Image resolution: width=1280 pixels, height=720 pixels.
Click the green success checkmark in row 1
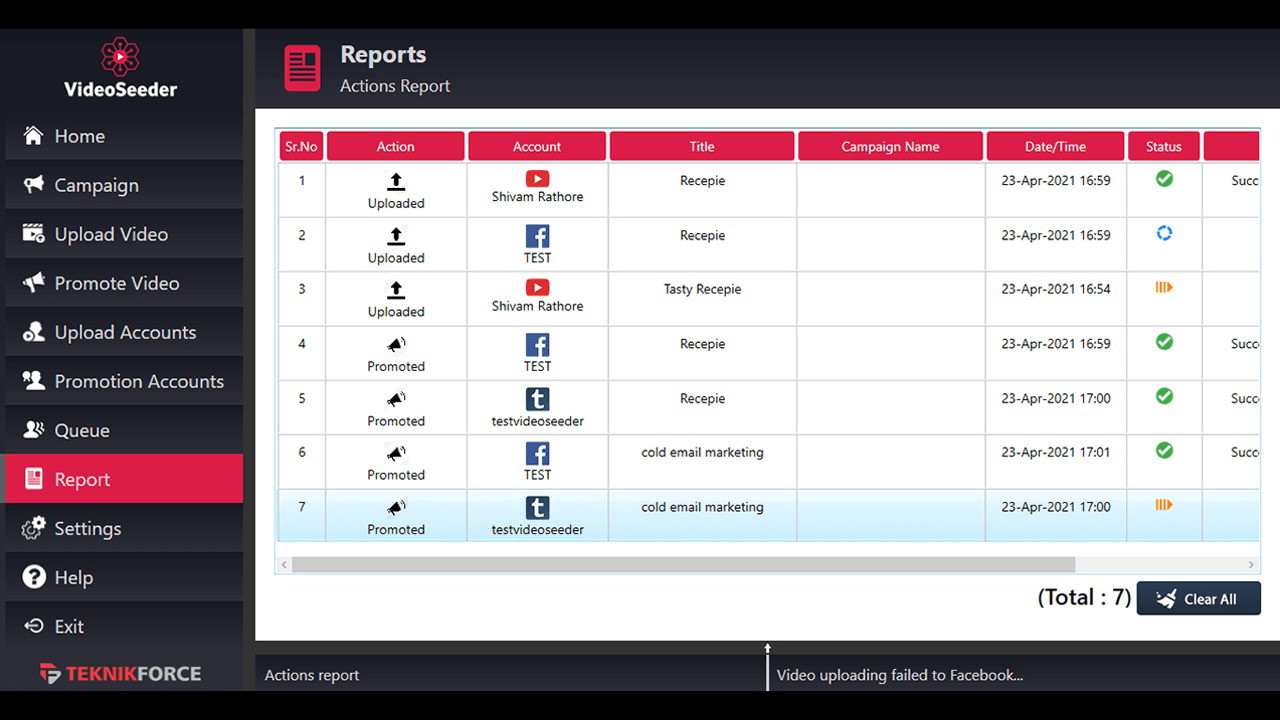click(1164, 179)
